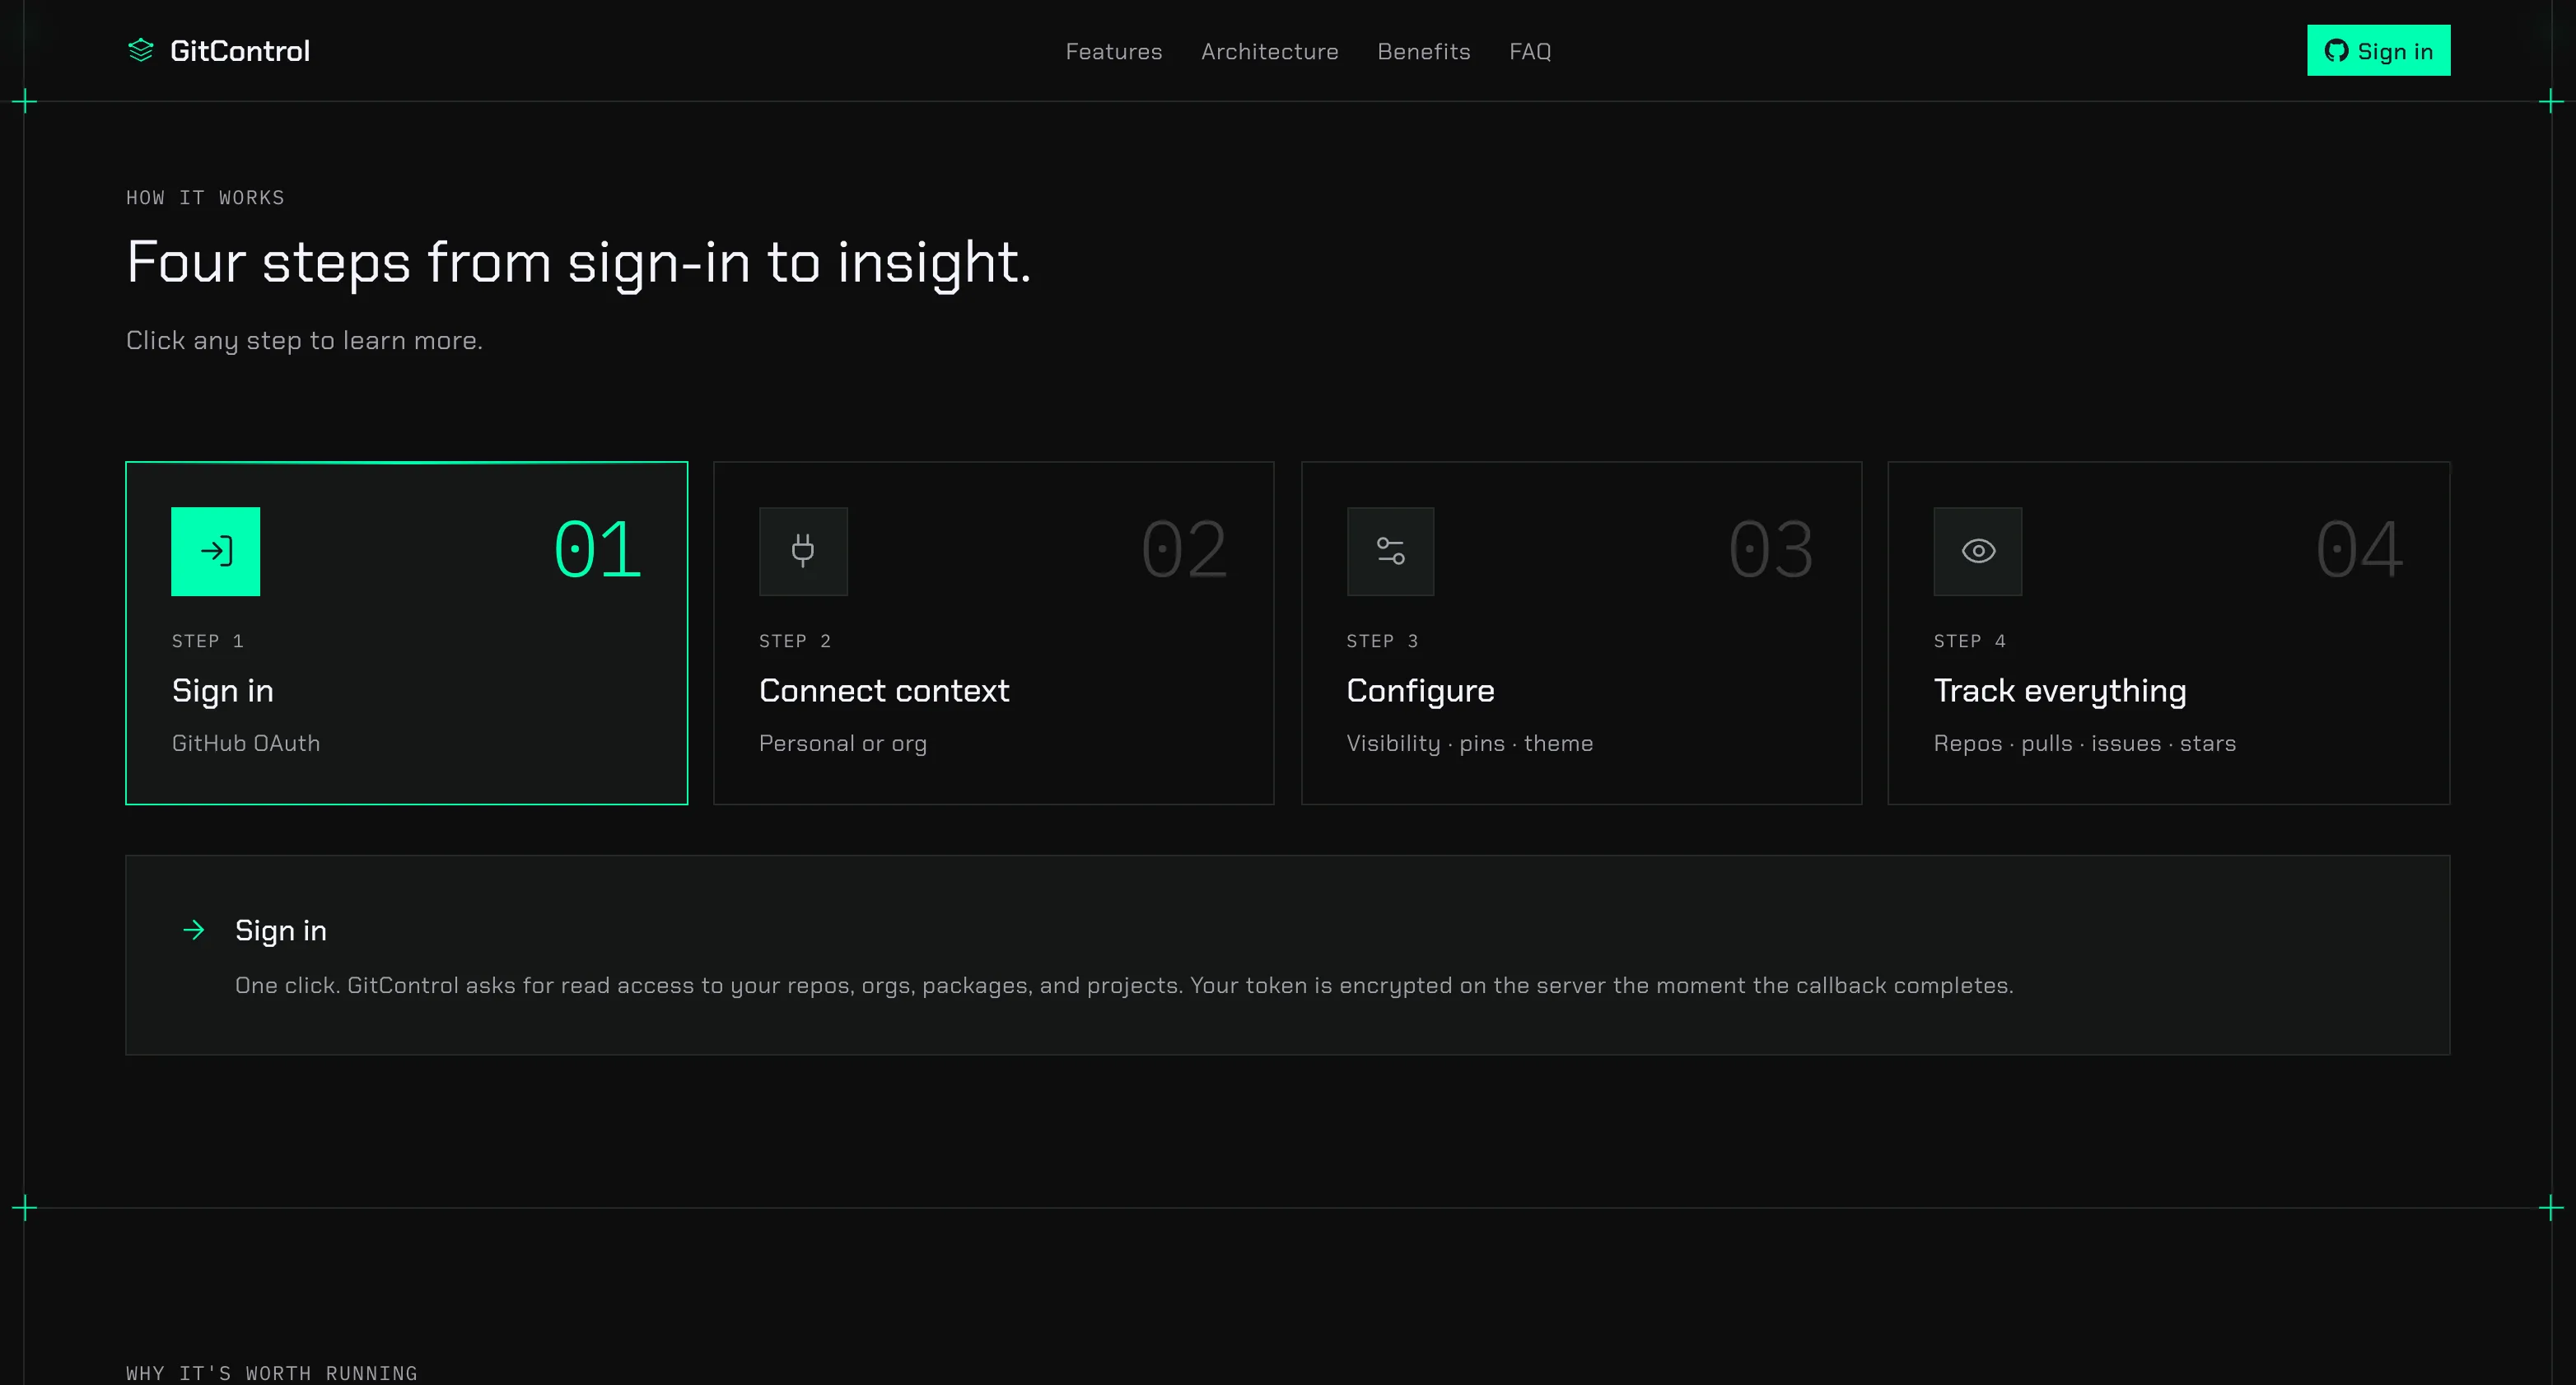2576x1385 pixels.
Task: Select the Track everything step
Action: [2168, 633]
